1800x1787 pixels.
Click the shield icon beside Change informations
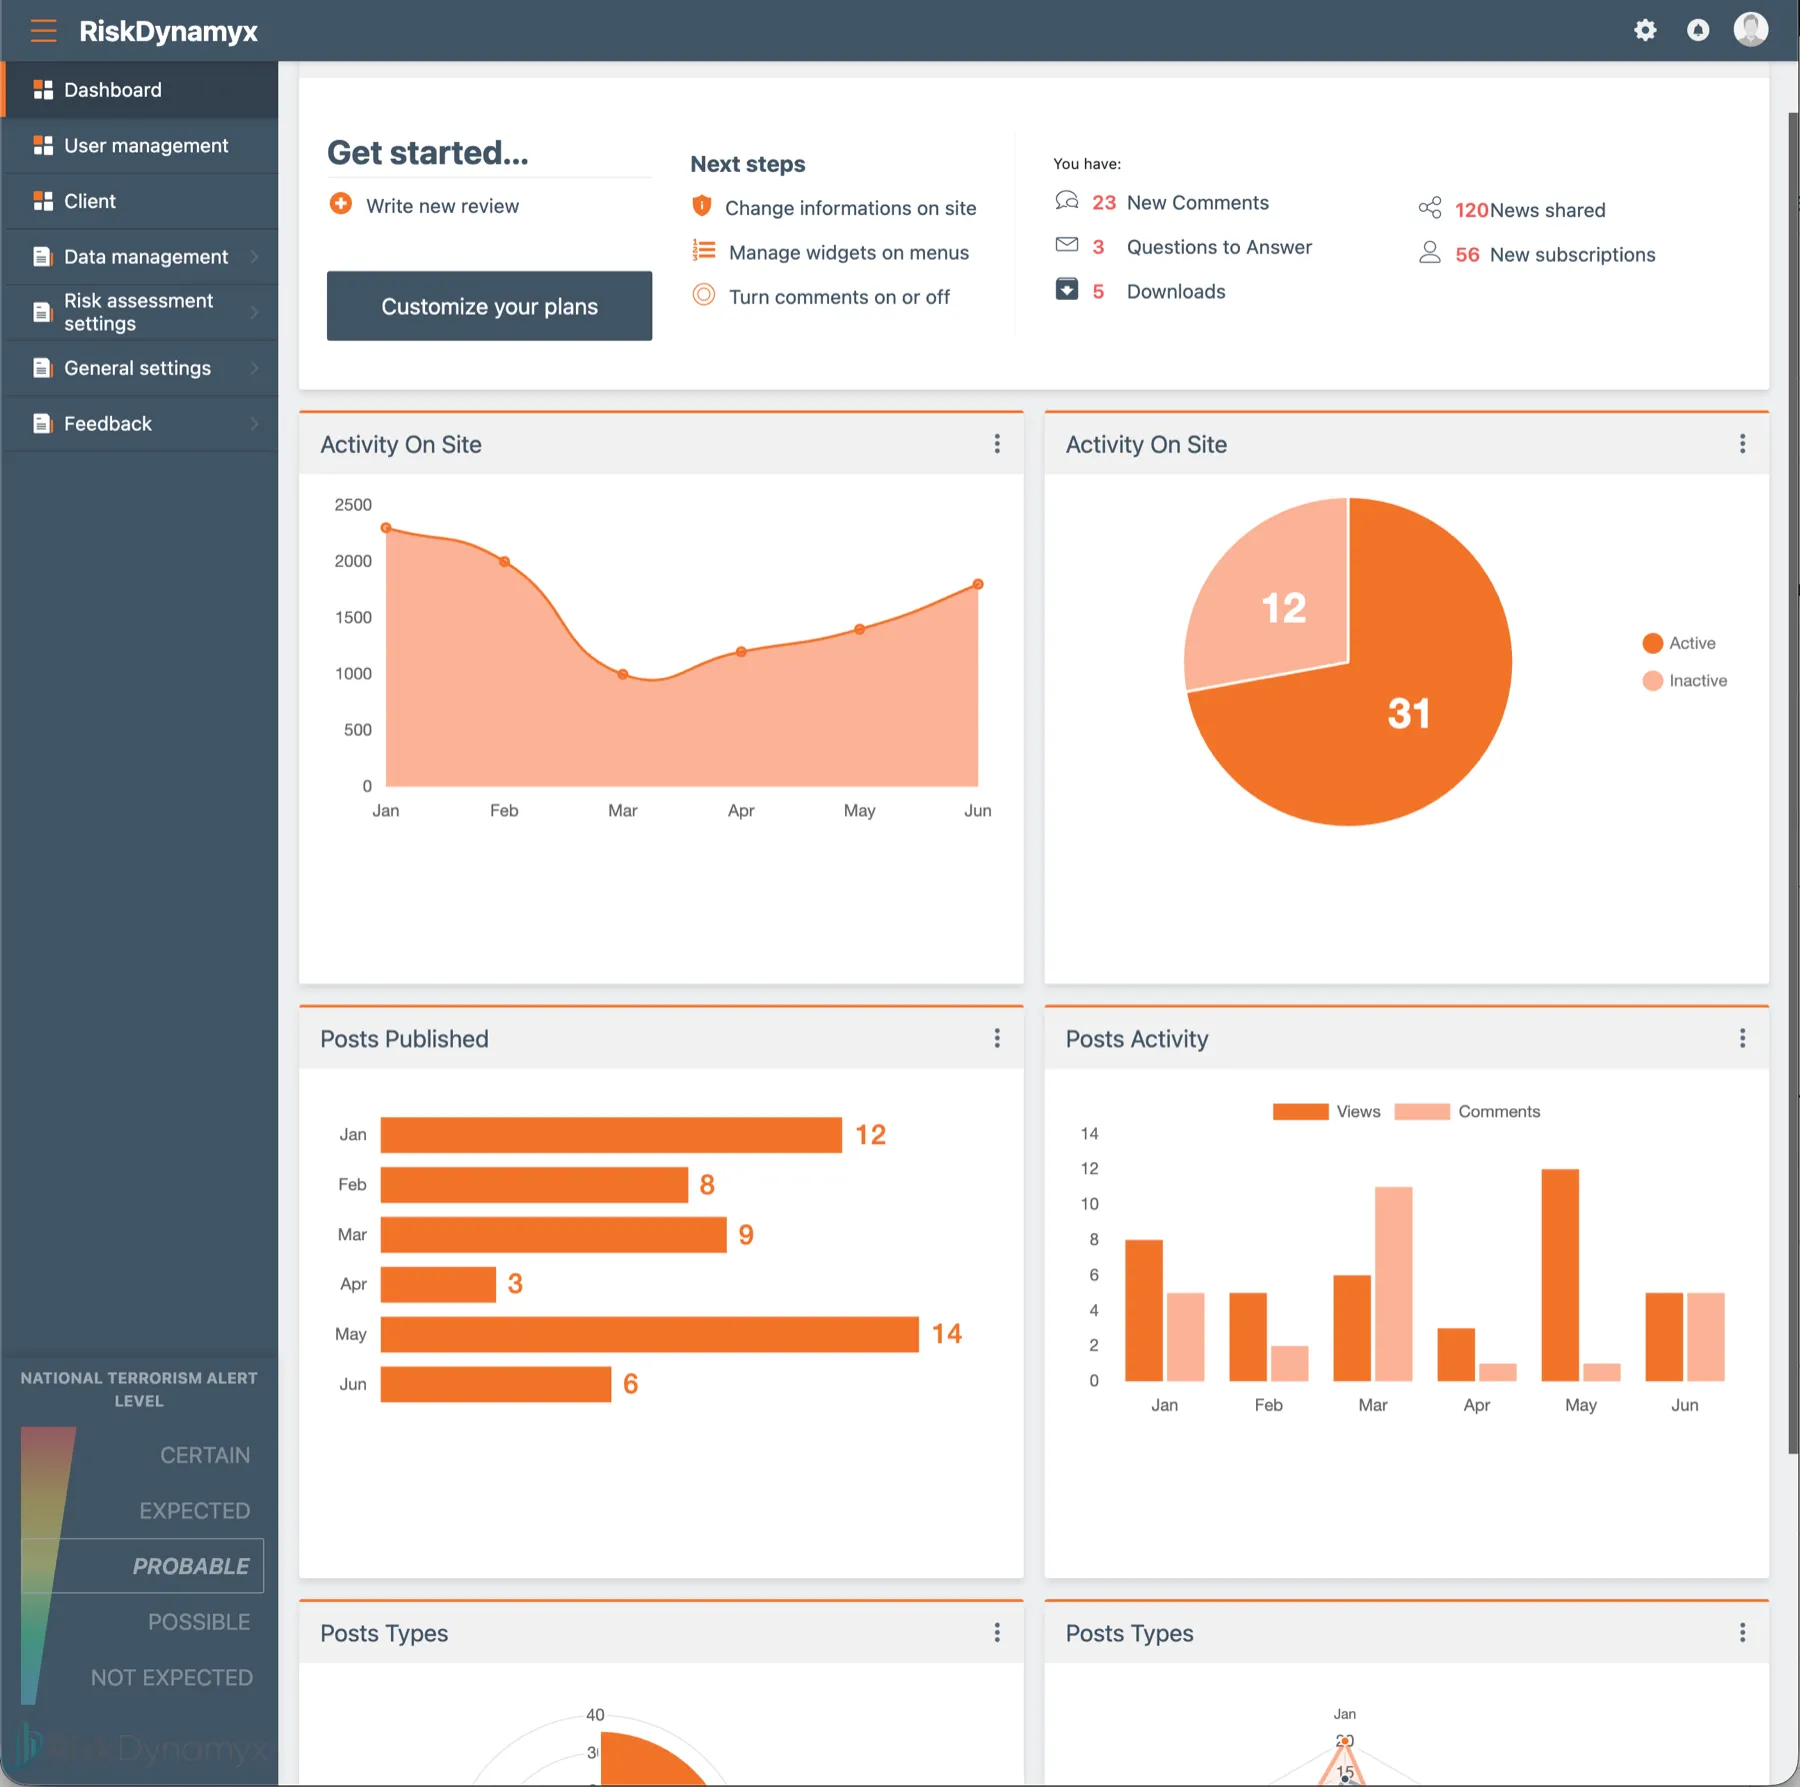[702, 206]
